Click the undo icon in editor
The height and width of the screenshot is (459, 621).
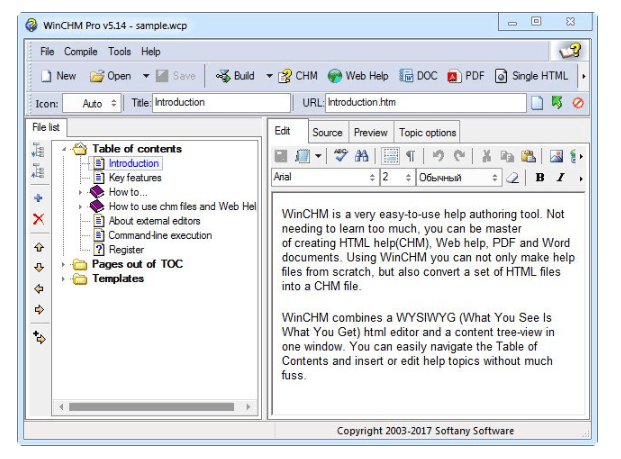pos(438,156)
